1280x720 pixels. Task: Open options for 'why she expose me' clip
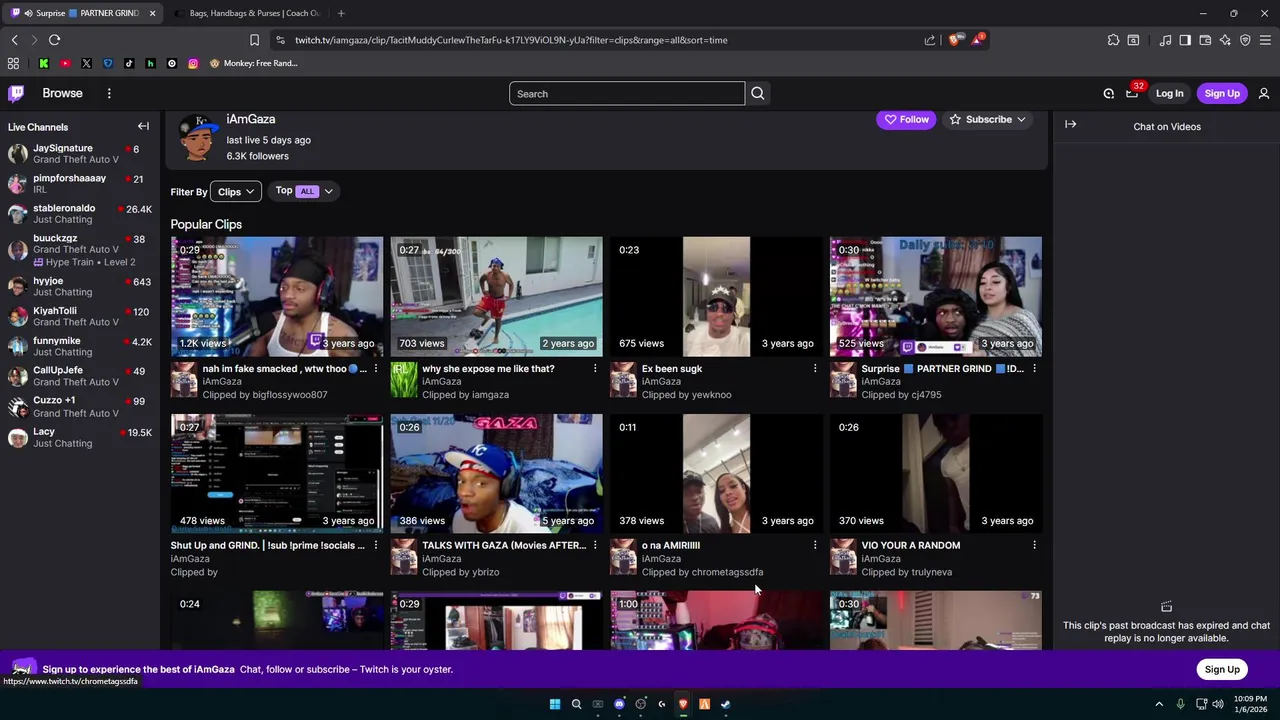pos(595,369)
